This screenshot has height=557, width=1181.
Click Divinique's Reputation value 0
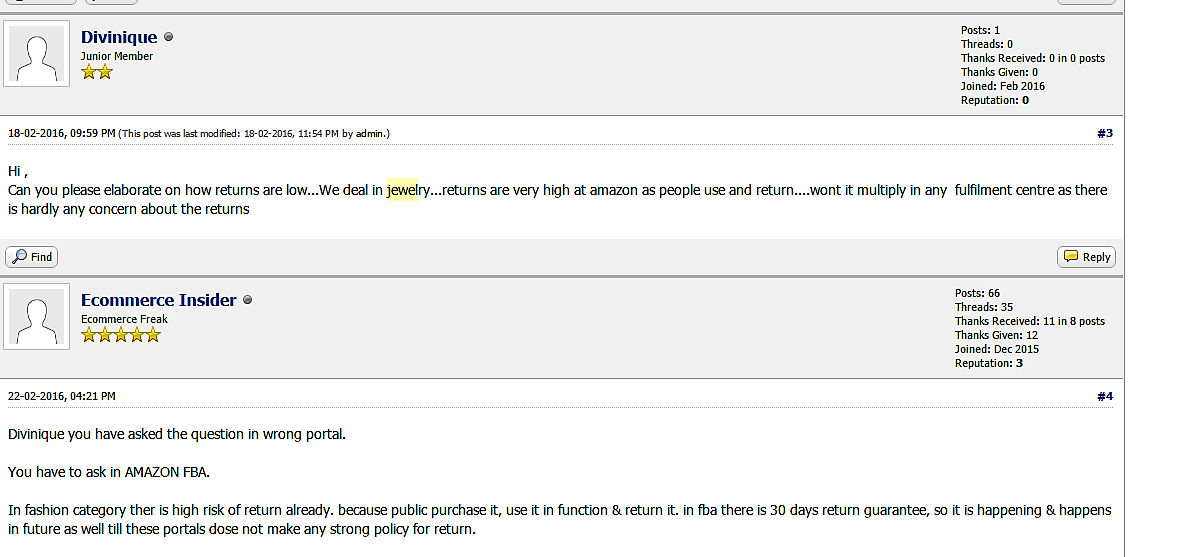pyautogui.click(x=1025, y=100)
